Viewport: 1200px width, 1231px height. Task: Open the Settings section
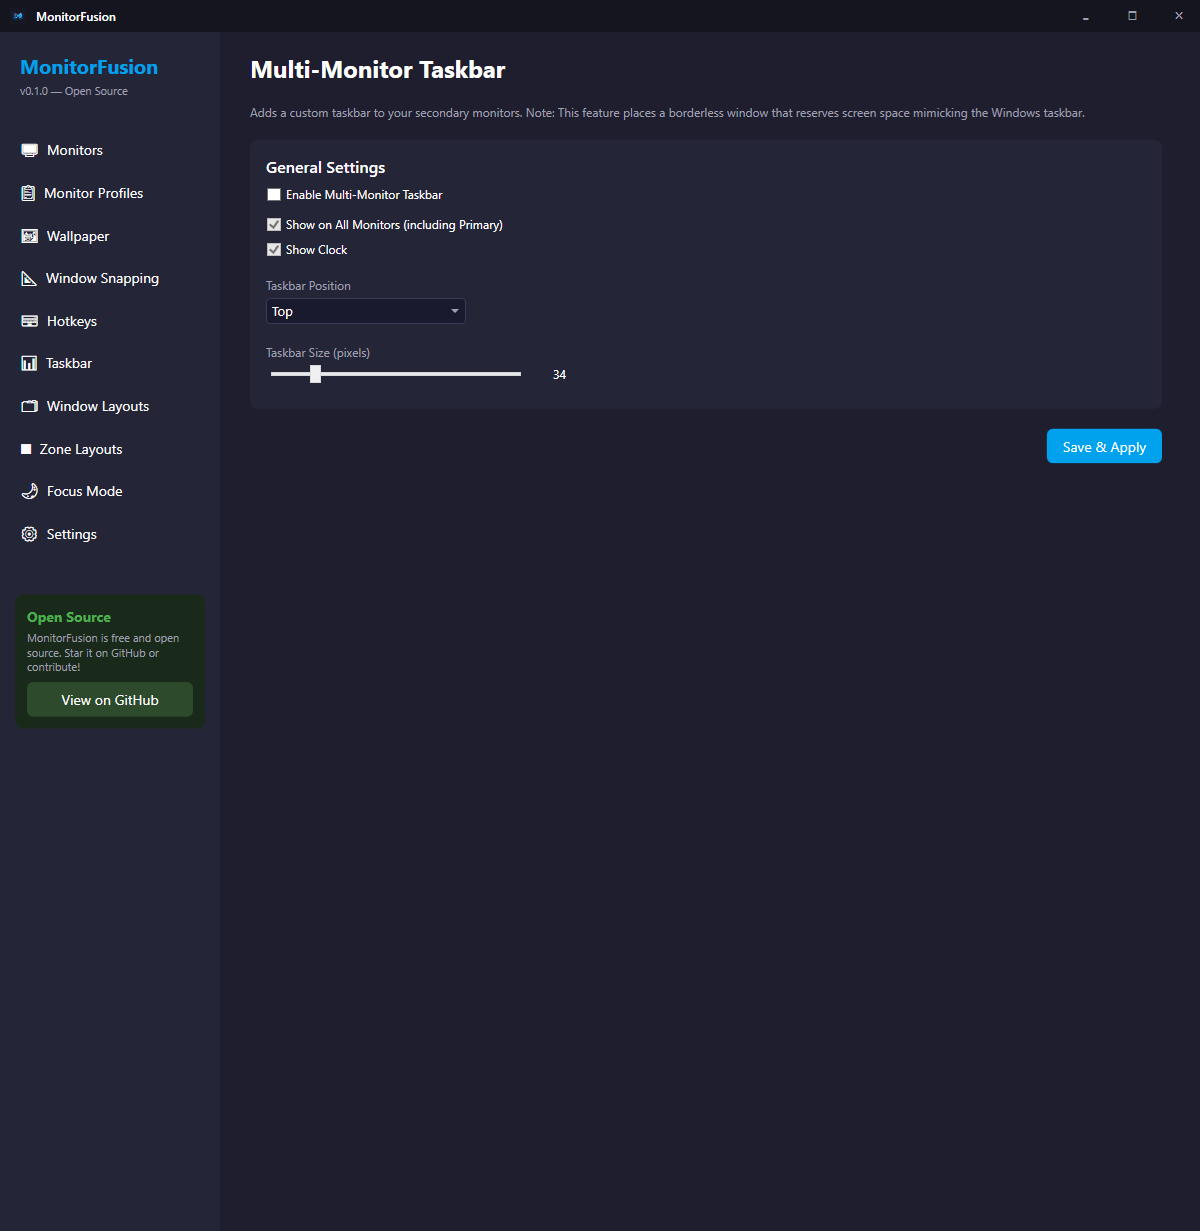(x=70, y=534)
